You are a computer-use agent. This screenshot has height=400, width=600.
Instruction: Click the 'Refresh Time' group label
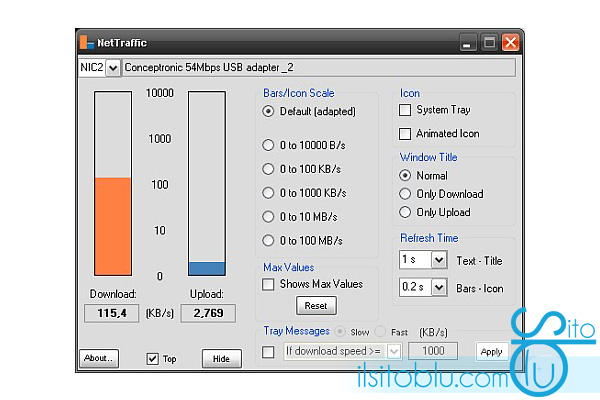pos(429,238)
